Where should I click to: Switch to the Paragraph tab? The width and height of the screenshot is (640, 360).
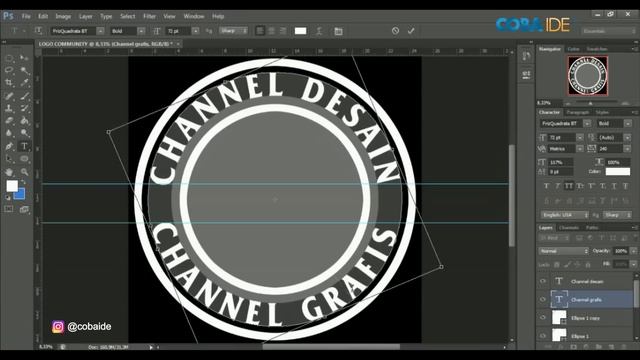point(578,112)
